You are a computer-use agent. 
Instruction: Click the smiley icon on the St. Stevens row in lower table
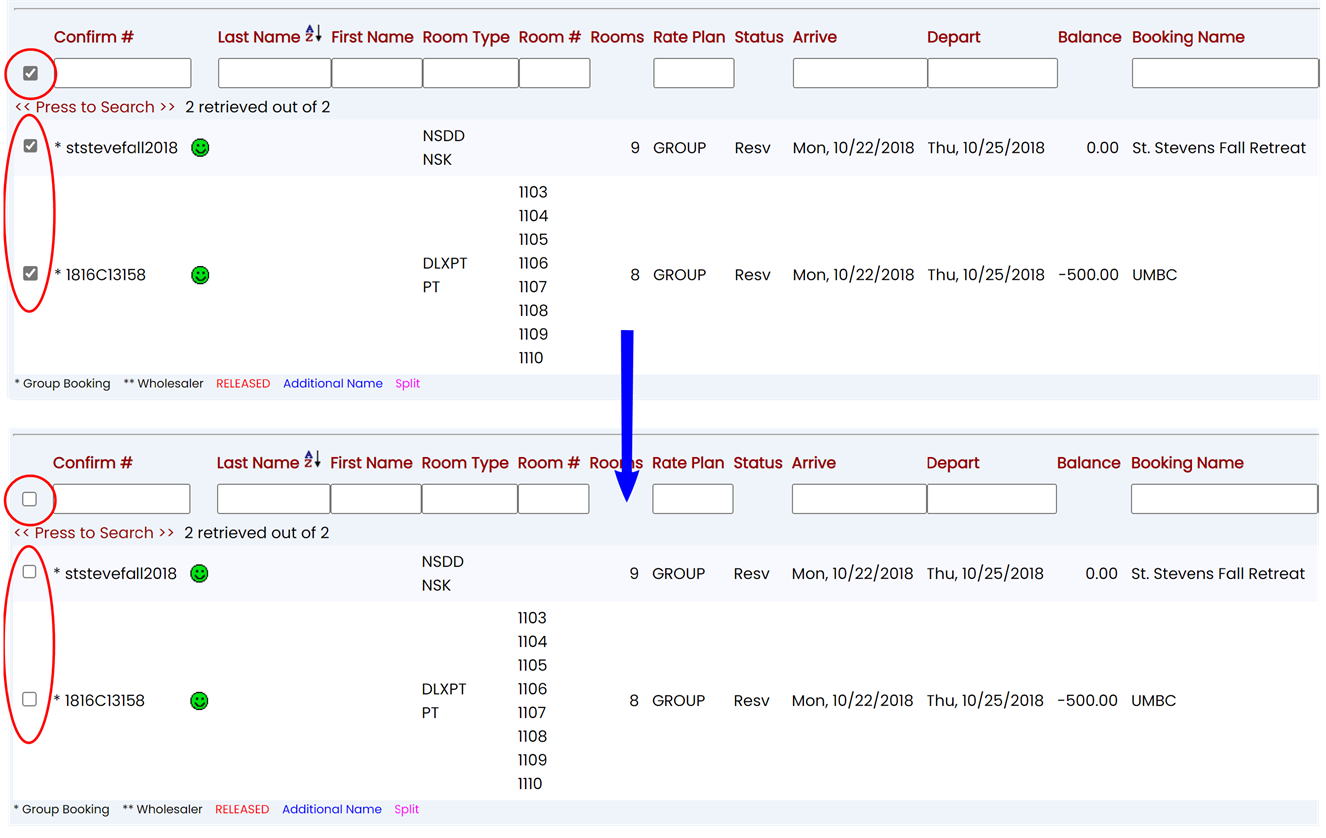[198, 573]
